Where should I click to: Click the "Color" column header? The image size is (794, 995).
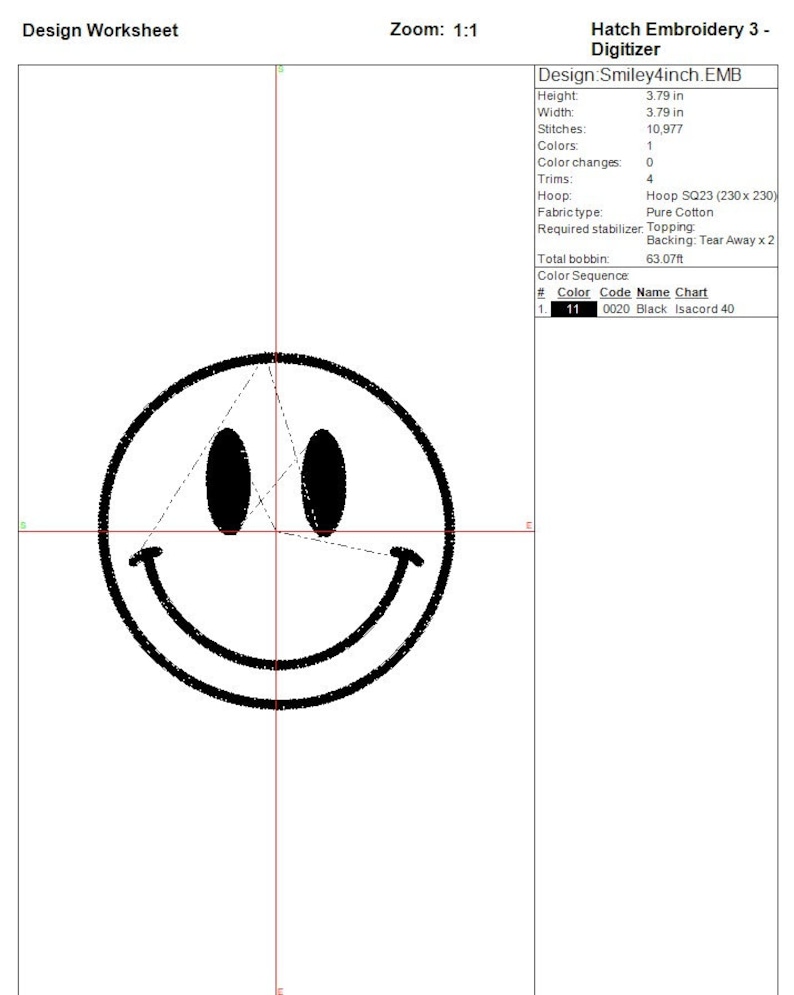coord(574,293)
